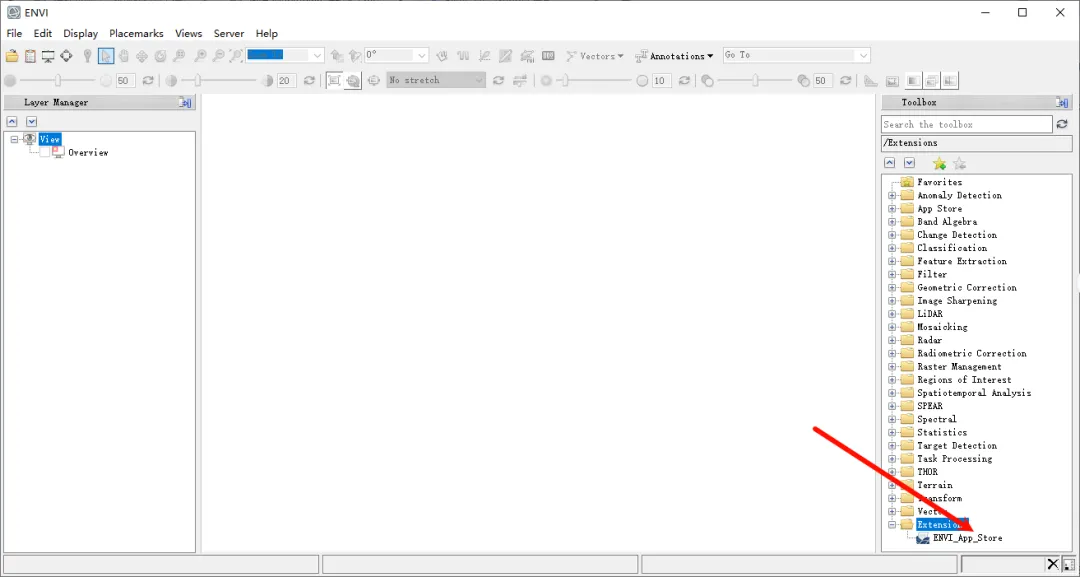This screenshot has width=1080, height=577.
Task: Open the Annotations dropdown menu
Action: pyautogui.click(x=674, y=56)
